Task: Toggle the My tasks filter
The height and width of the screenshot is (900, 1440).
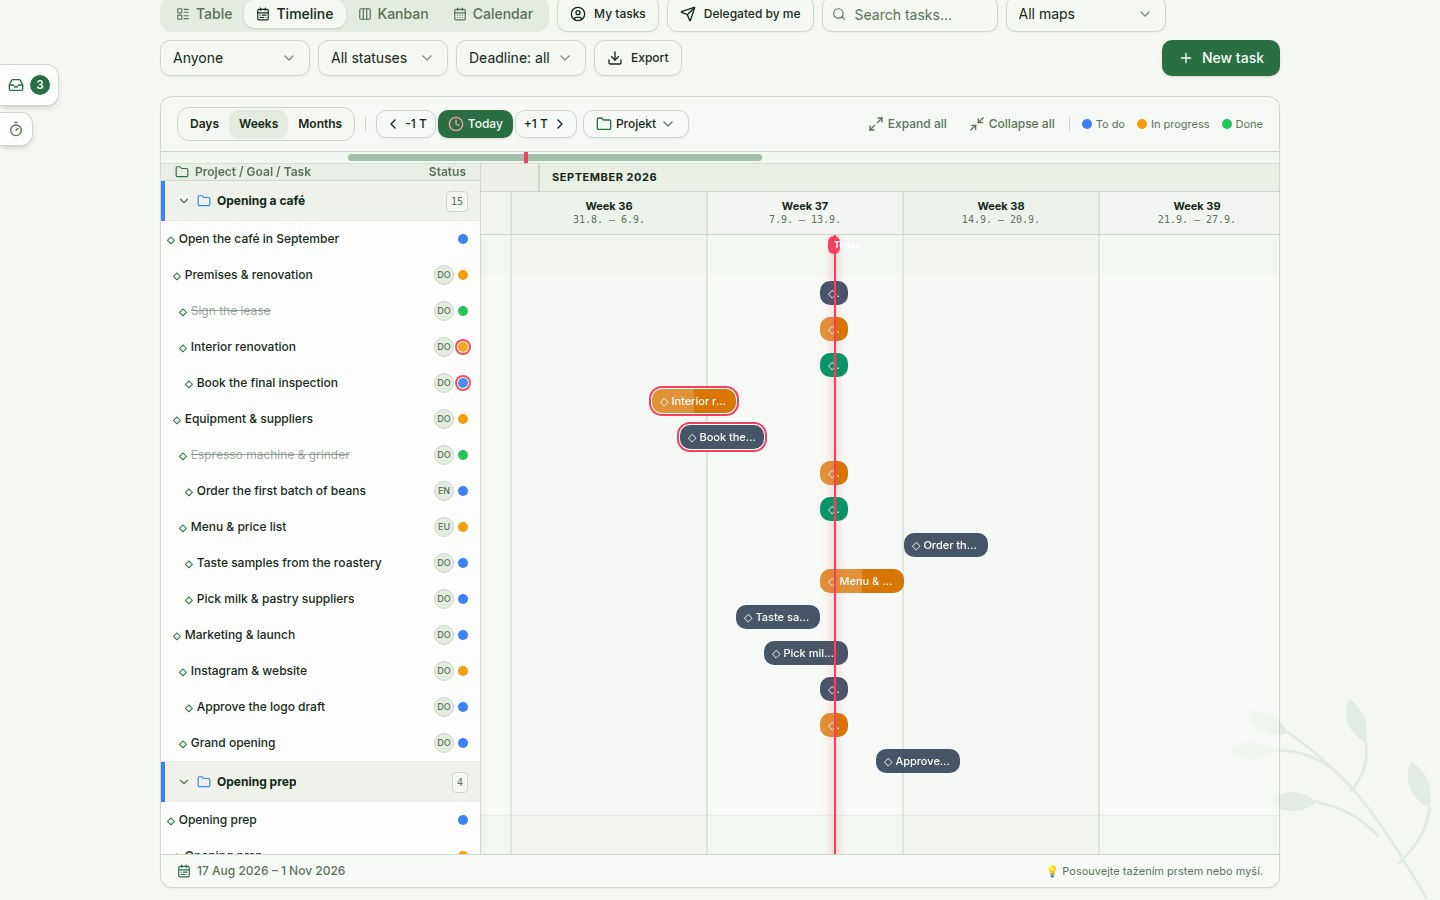Action: coord(608,14)
